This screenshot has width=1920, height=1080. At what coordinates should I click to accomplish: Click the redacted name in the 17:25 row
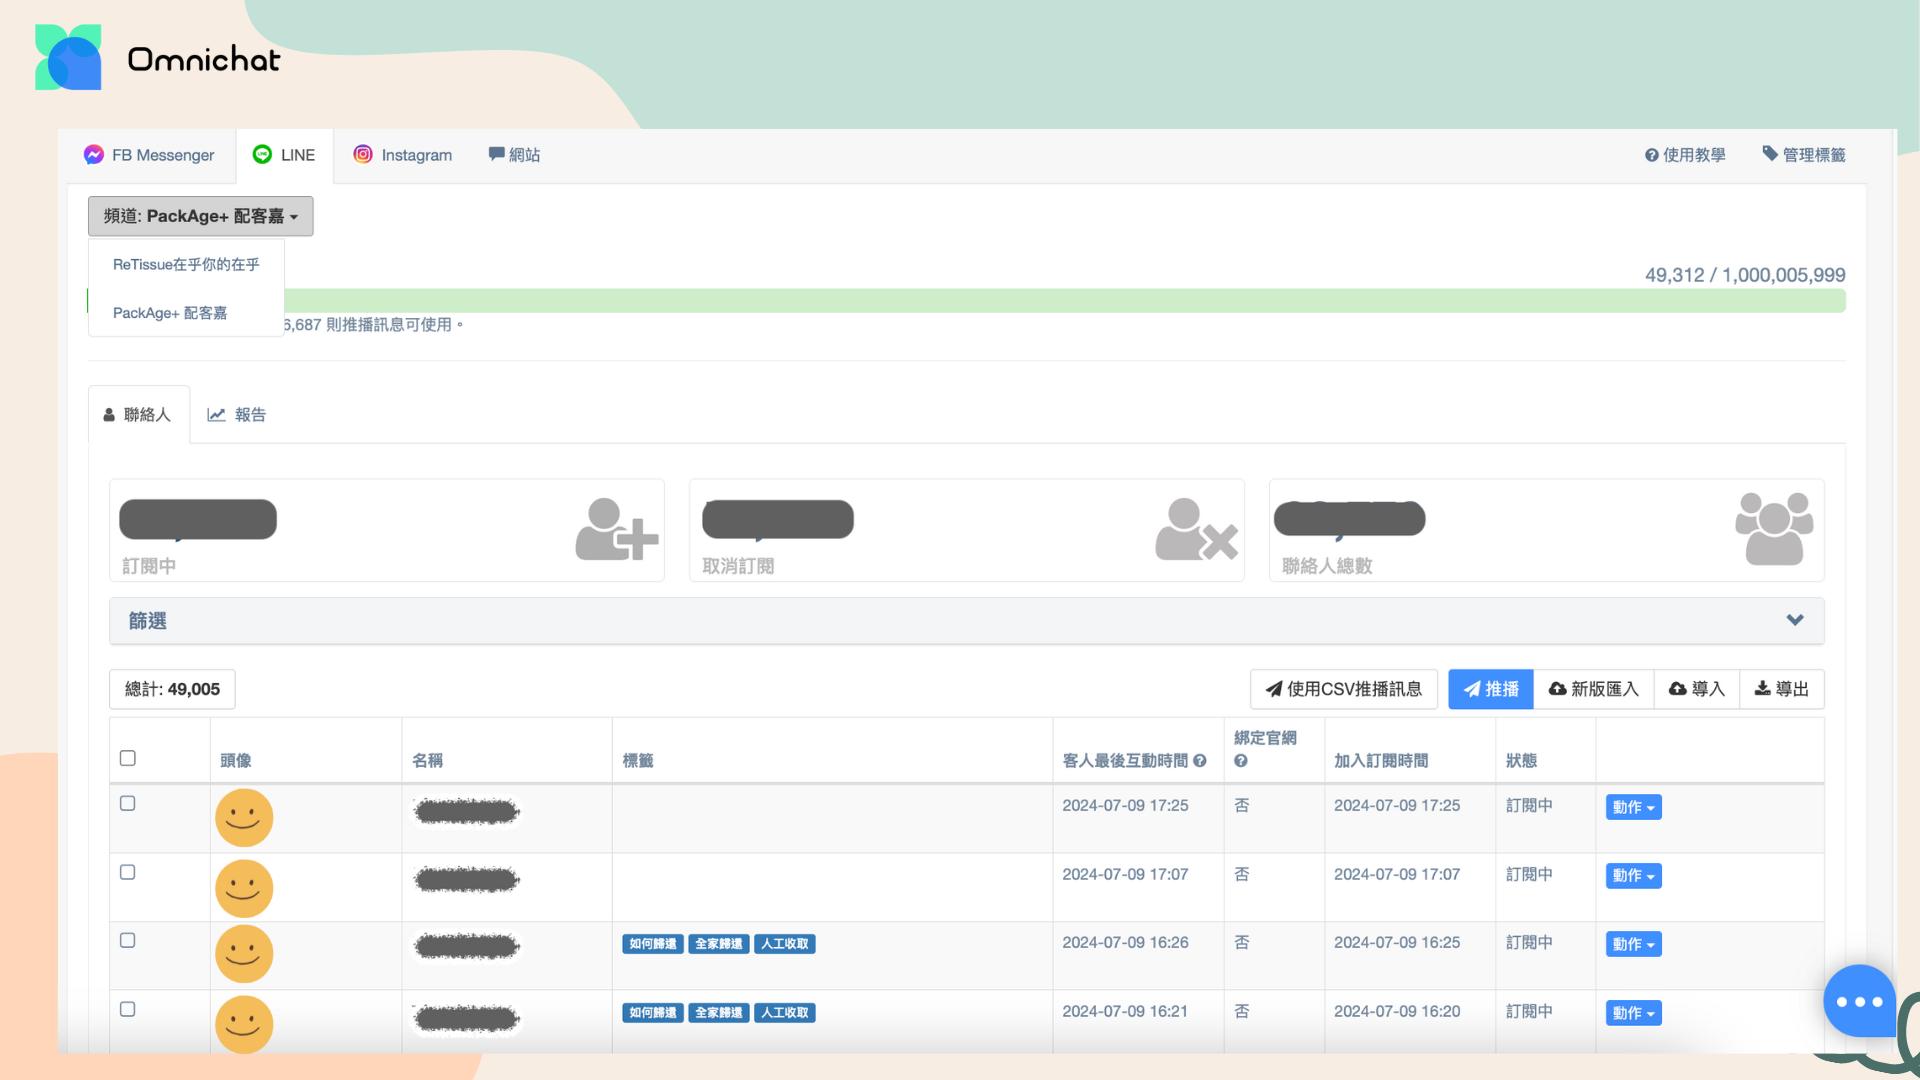(467, 811)
